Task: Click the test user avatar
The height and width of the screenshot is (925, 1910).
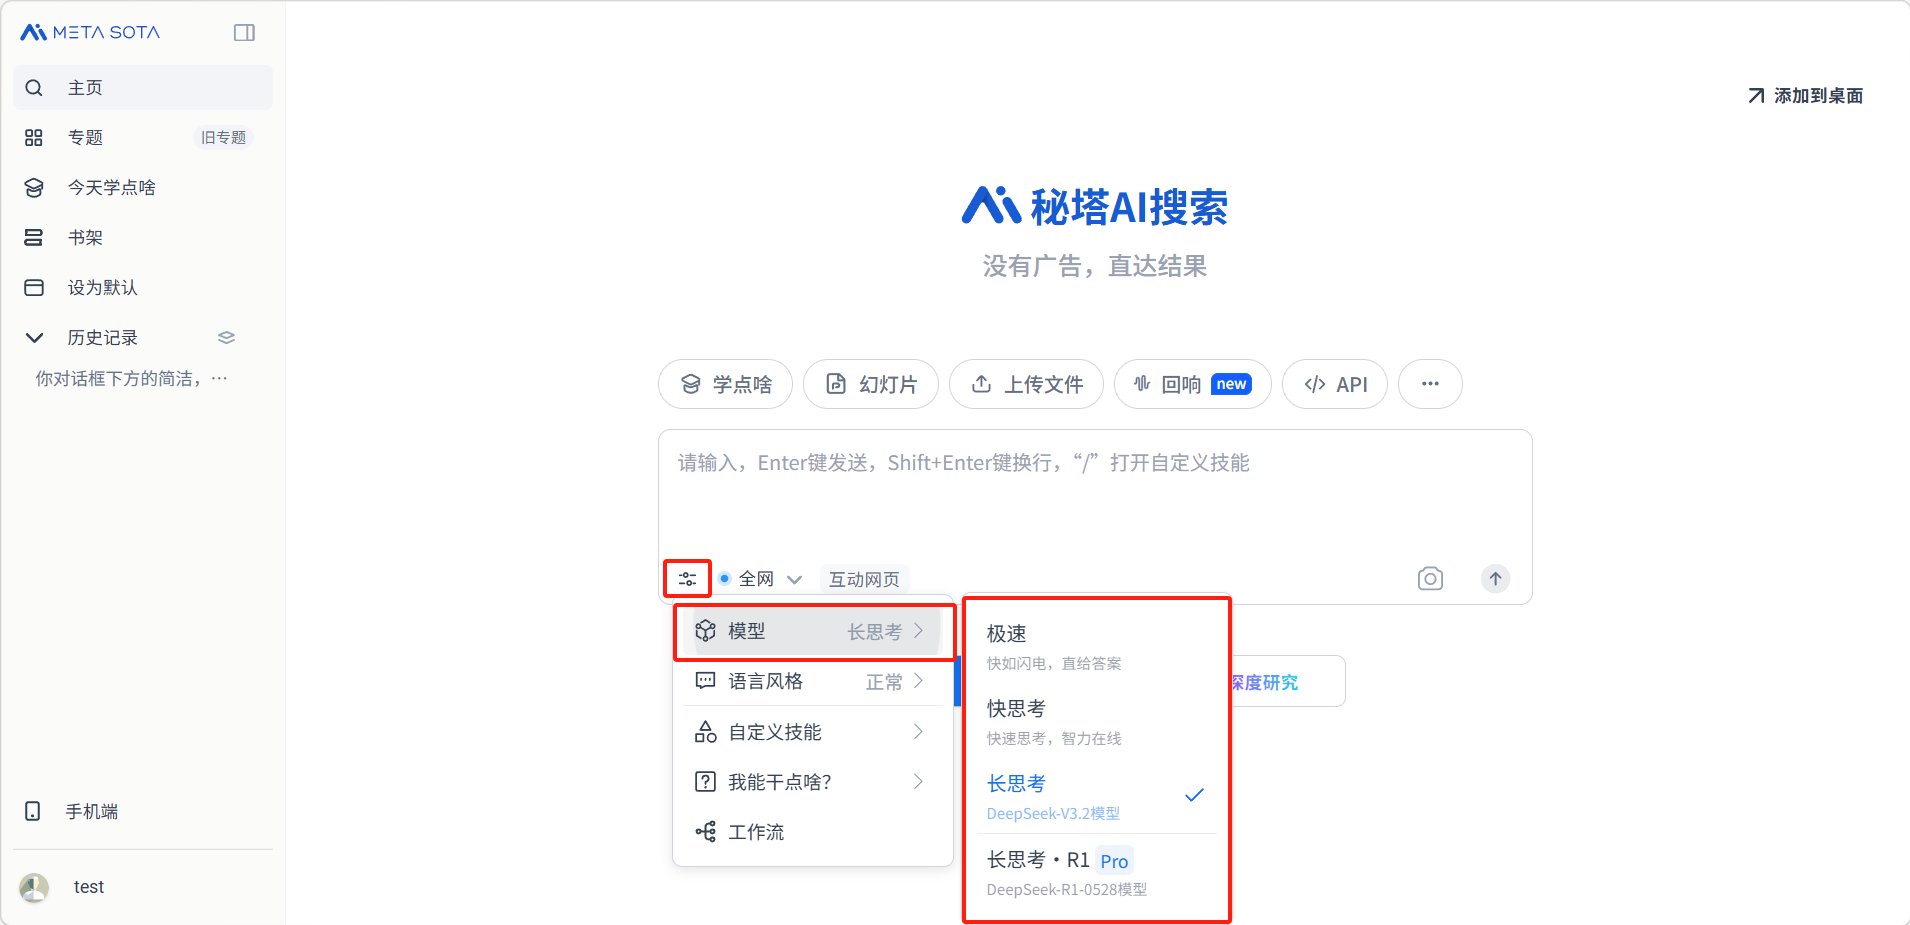Action: pos(35,887)
